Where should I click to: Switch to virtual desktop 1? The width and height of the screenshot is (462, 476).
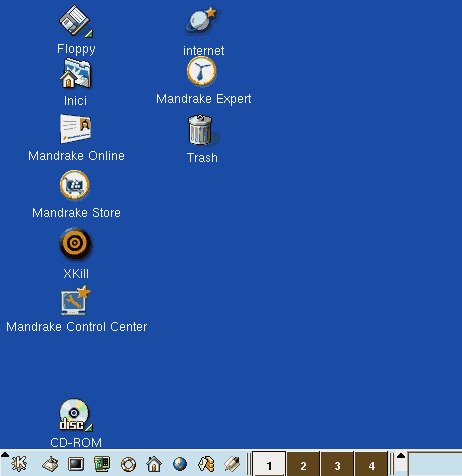pos(269,464)
